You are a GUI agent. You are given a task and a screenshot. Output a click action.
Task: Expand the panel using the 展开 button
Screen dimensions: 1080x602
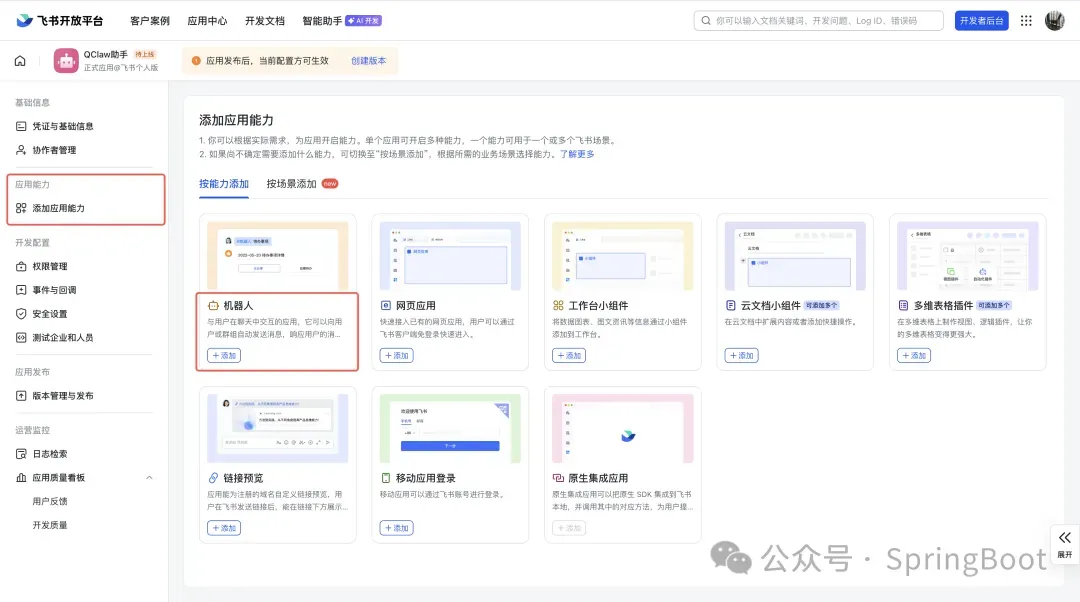pos(1064,543)
